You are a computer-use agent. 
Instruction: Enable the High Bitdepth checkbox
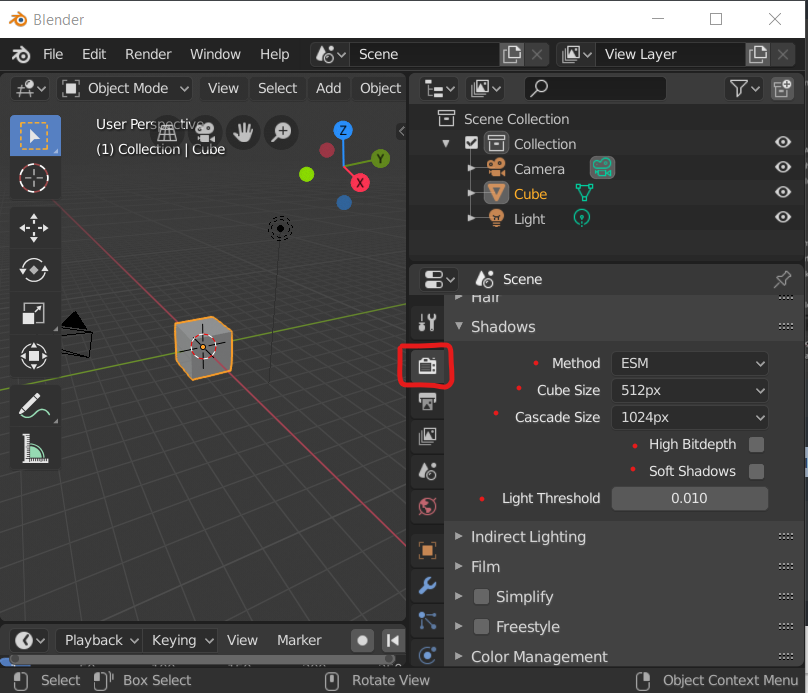[x=756, y=444]
